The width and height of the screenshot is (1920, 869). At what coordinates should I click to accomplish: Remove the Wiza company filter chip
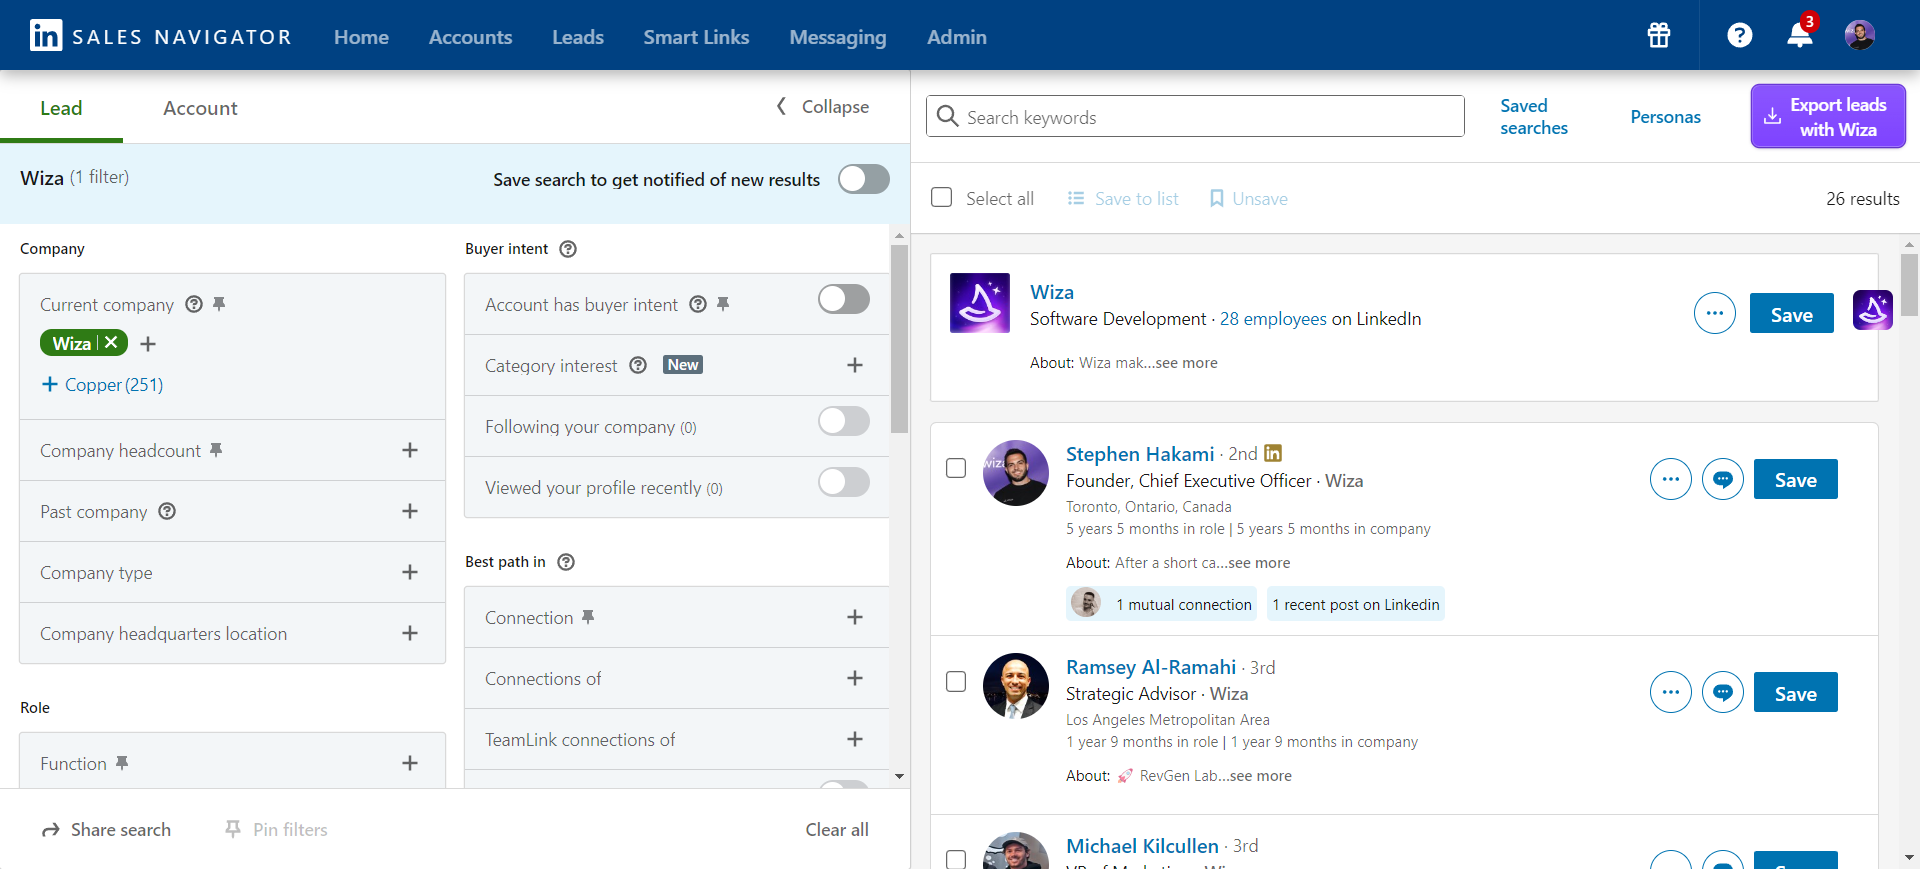111,342
